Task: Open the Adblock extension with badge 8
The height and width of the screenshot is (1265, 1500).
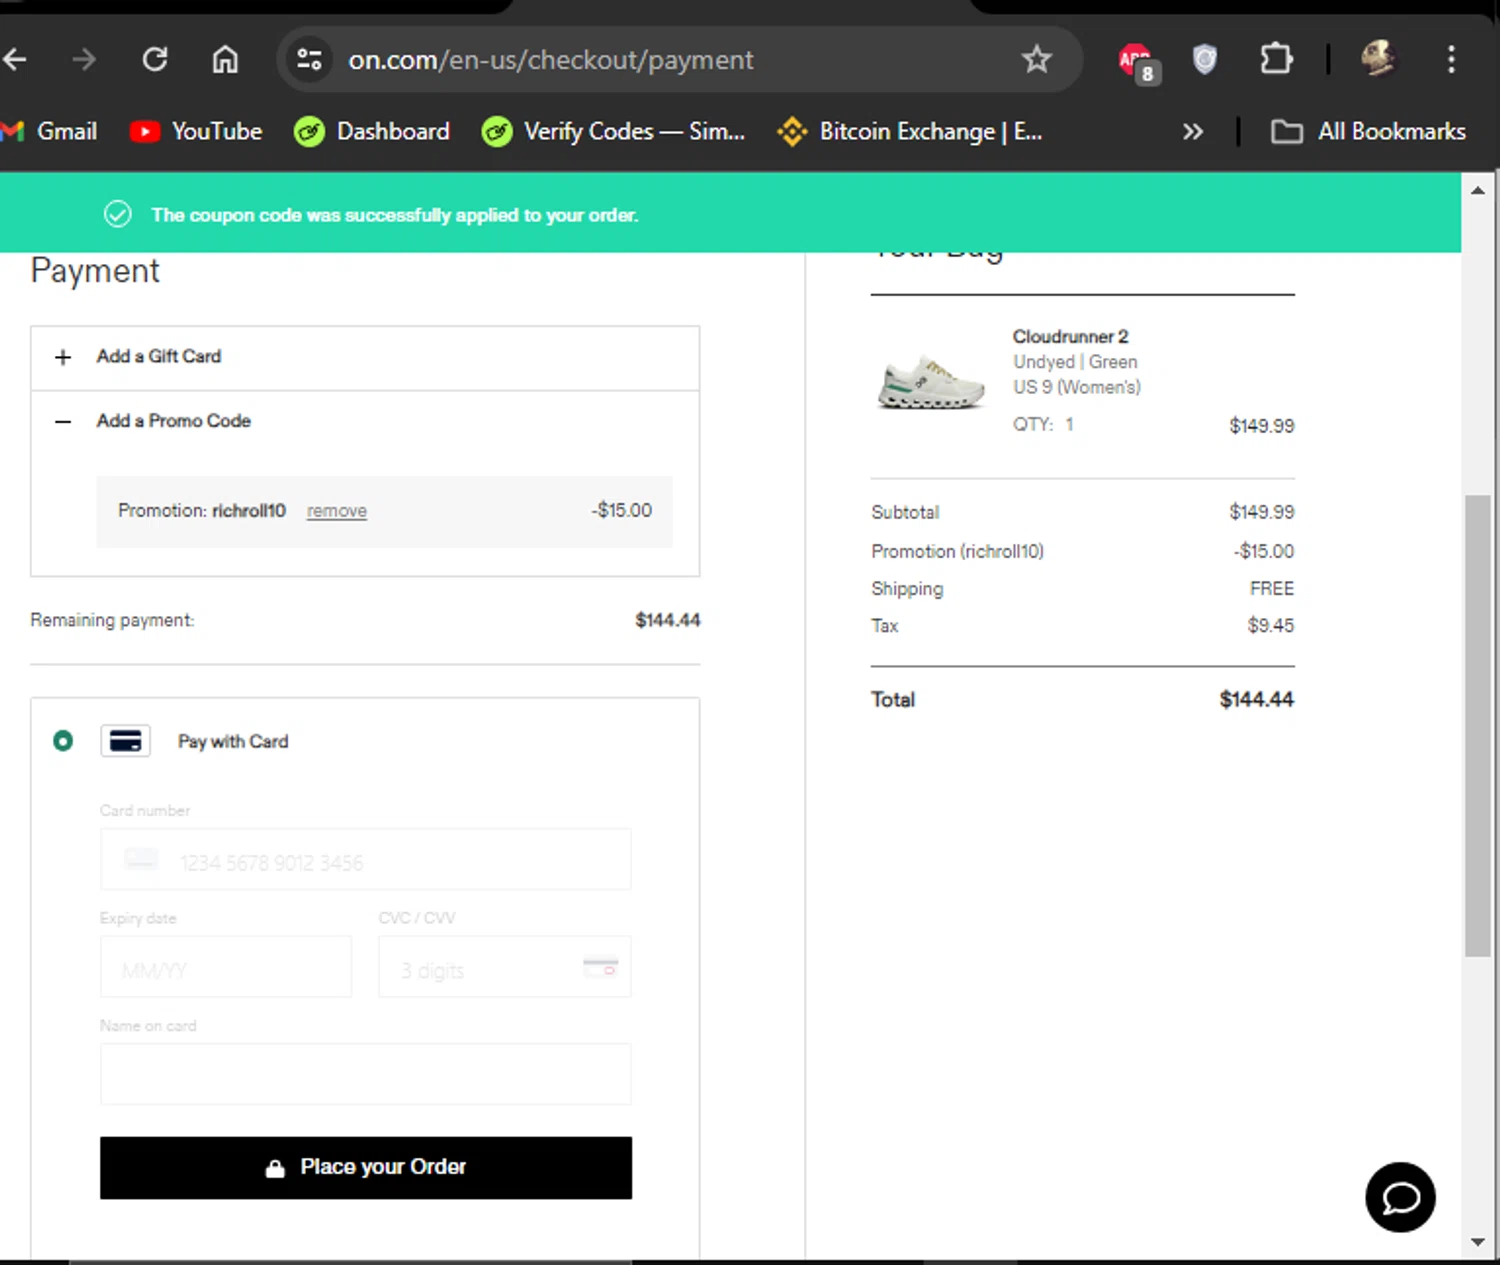Action: point(1138,62)
